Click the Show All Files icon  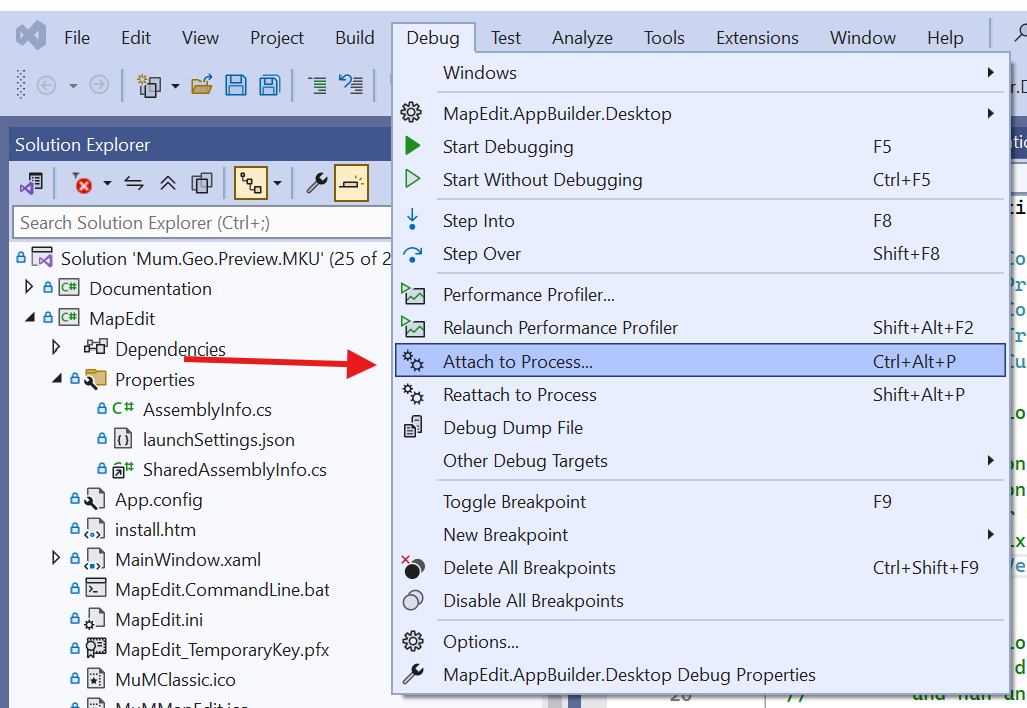tap(202, 183)
